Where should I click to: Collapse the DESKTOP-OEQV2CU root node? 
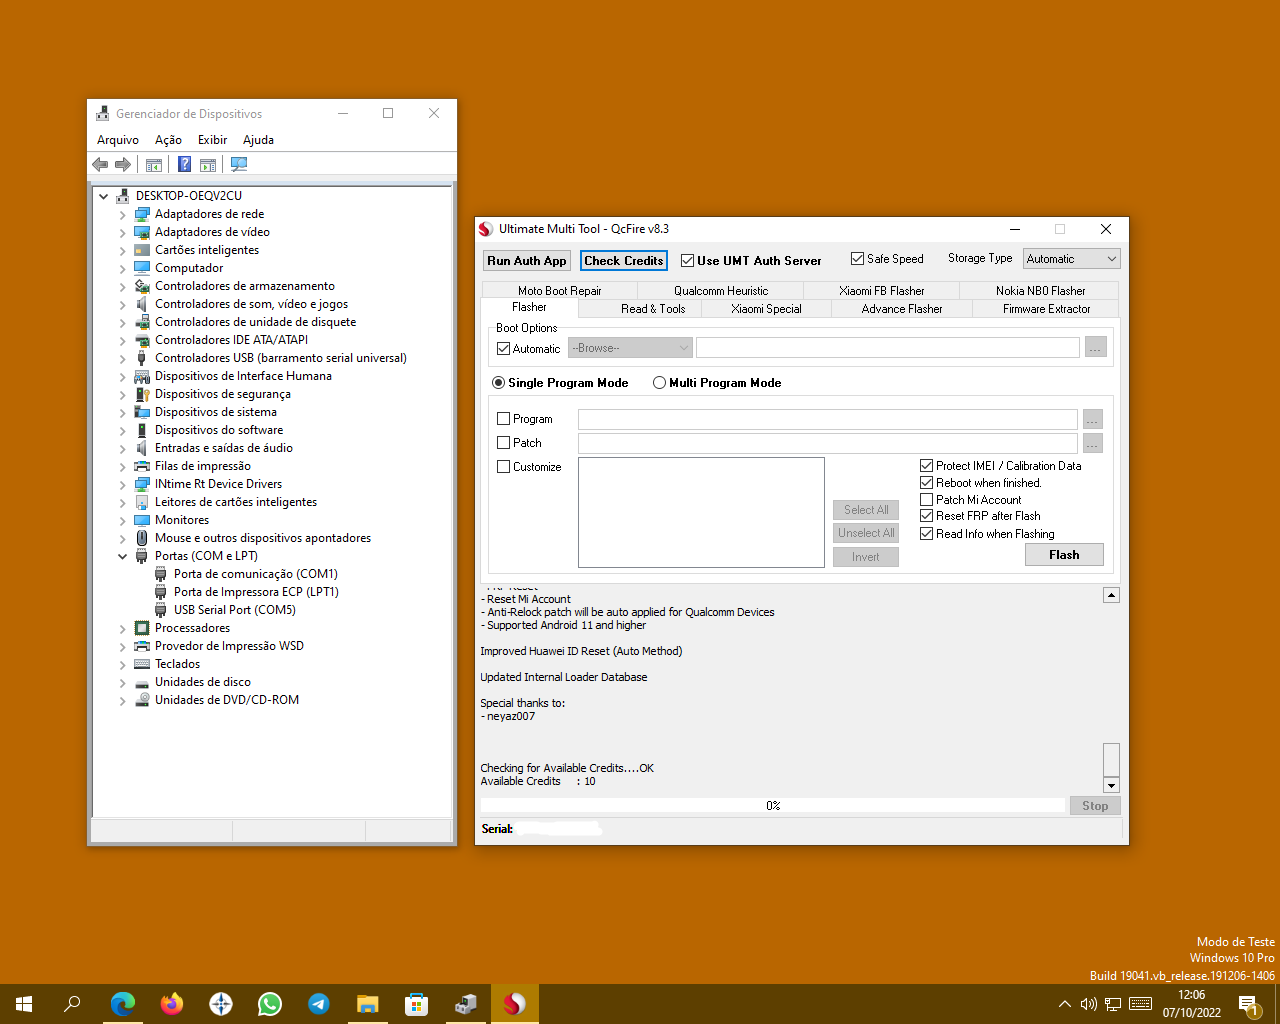pos(104,196)
